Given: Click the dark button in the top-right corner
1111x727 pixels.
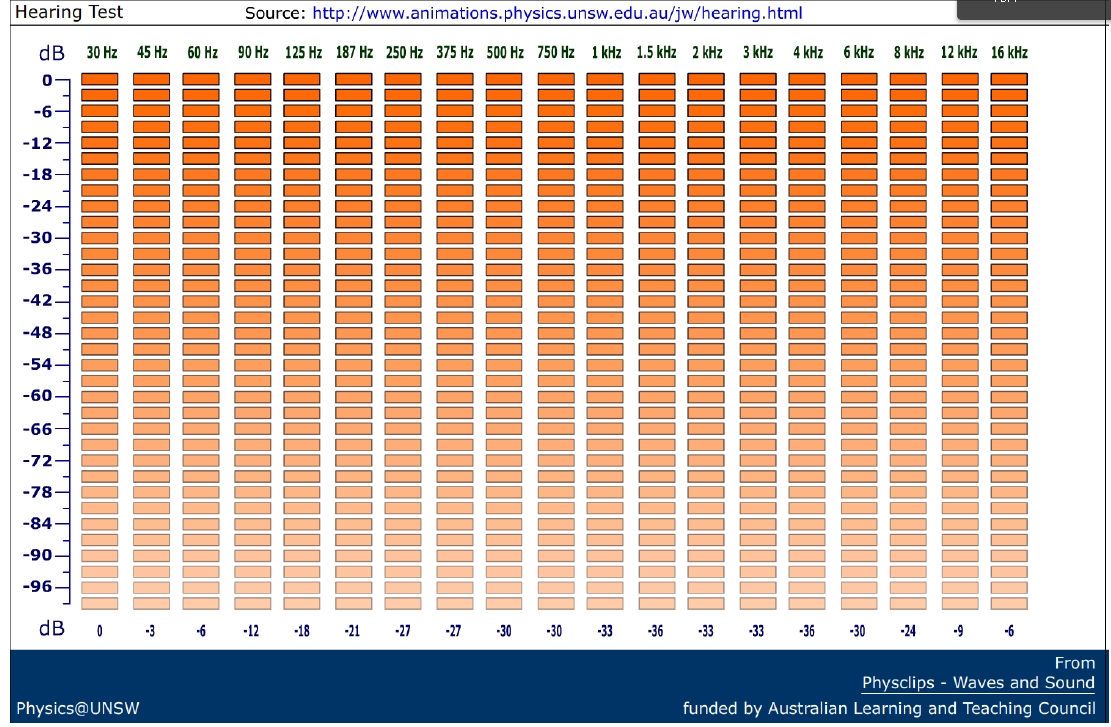Looking at the screenshot, I should (1030, 7).
